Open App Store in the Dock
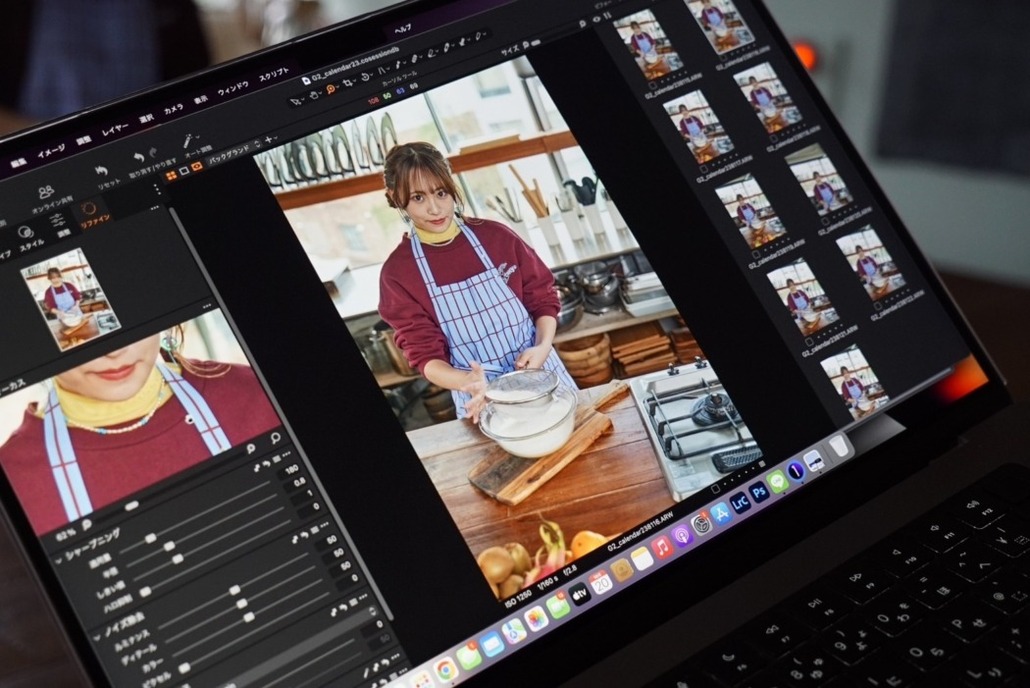The height and width of the screenshot is (688, 1030). point(721,512)
